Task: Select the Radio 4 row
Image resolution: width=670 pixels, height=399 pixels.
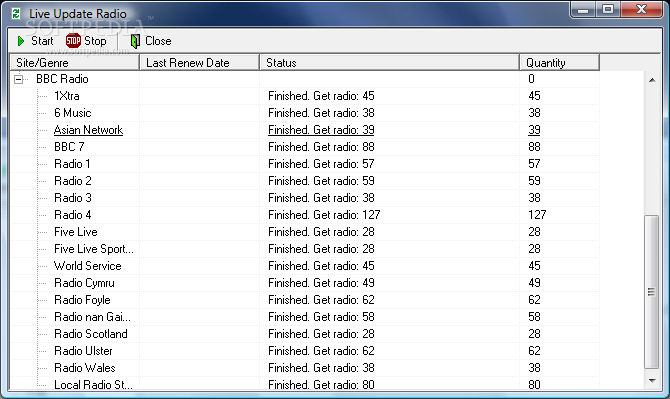Action: click(x=305, y=215)
